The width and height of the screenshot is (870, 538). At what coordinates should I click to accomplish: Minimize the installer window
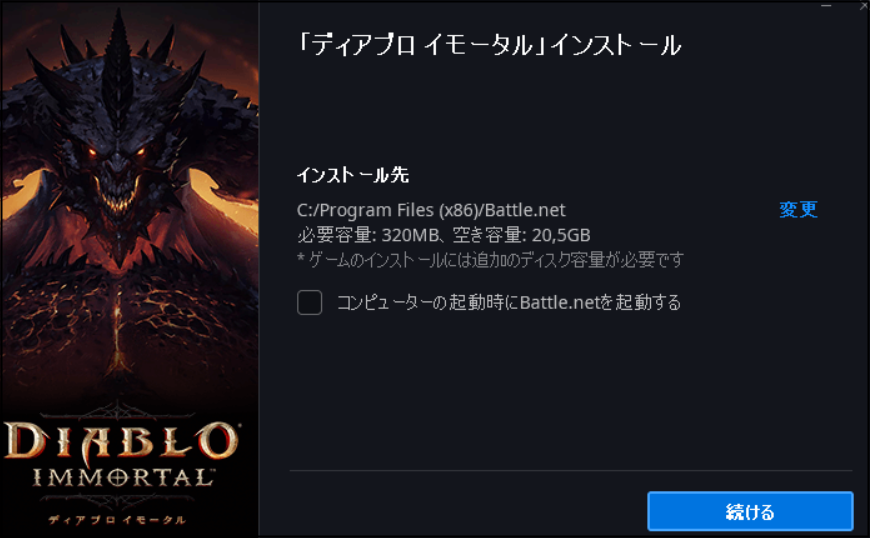826,6
